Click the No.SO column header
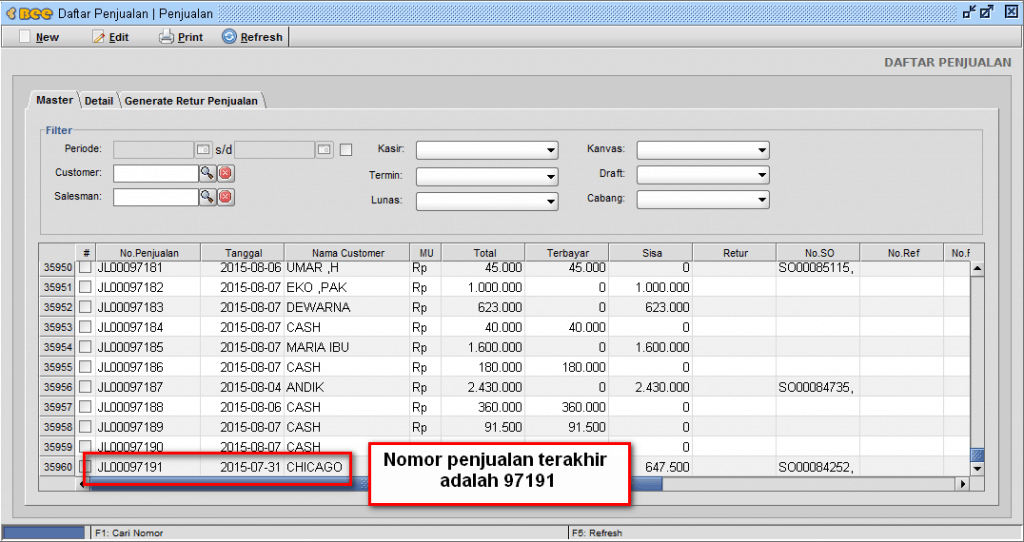1024x542 pixels. (x=819, y=253)
